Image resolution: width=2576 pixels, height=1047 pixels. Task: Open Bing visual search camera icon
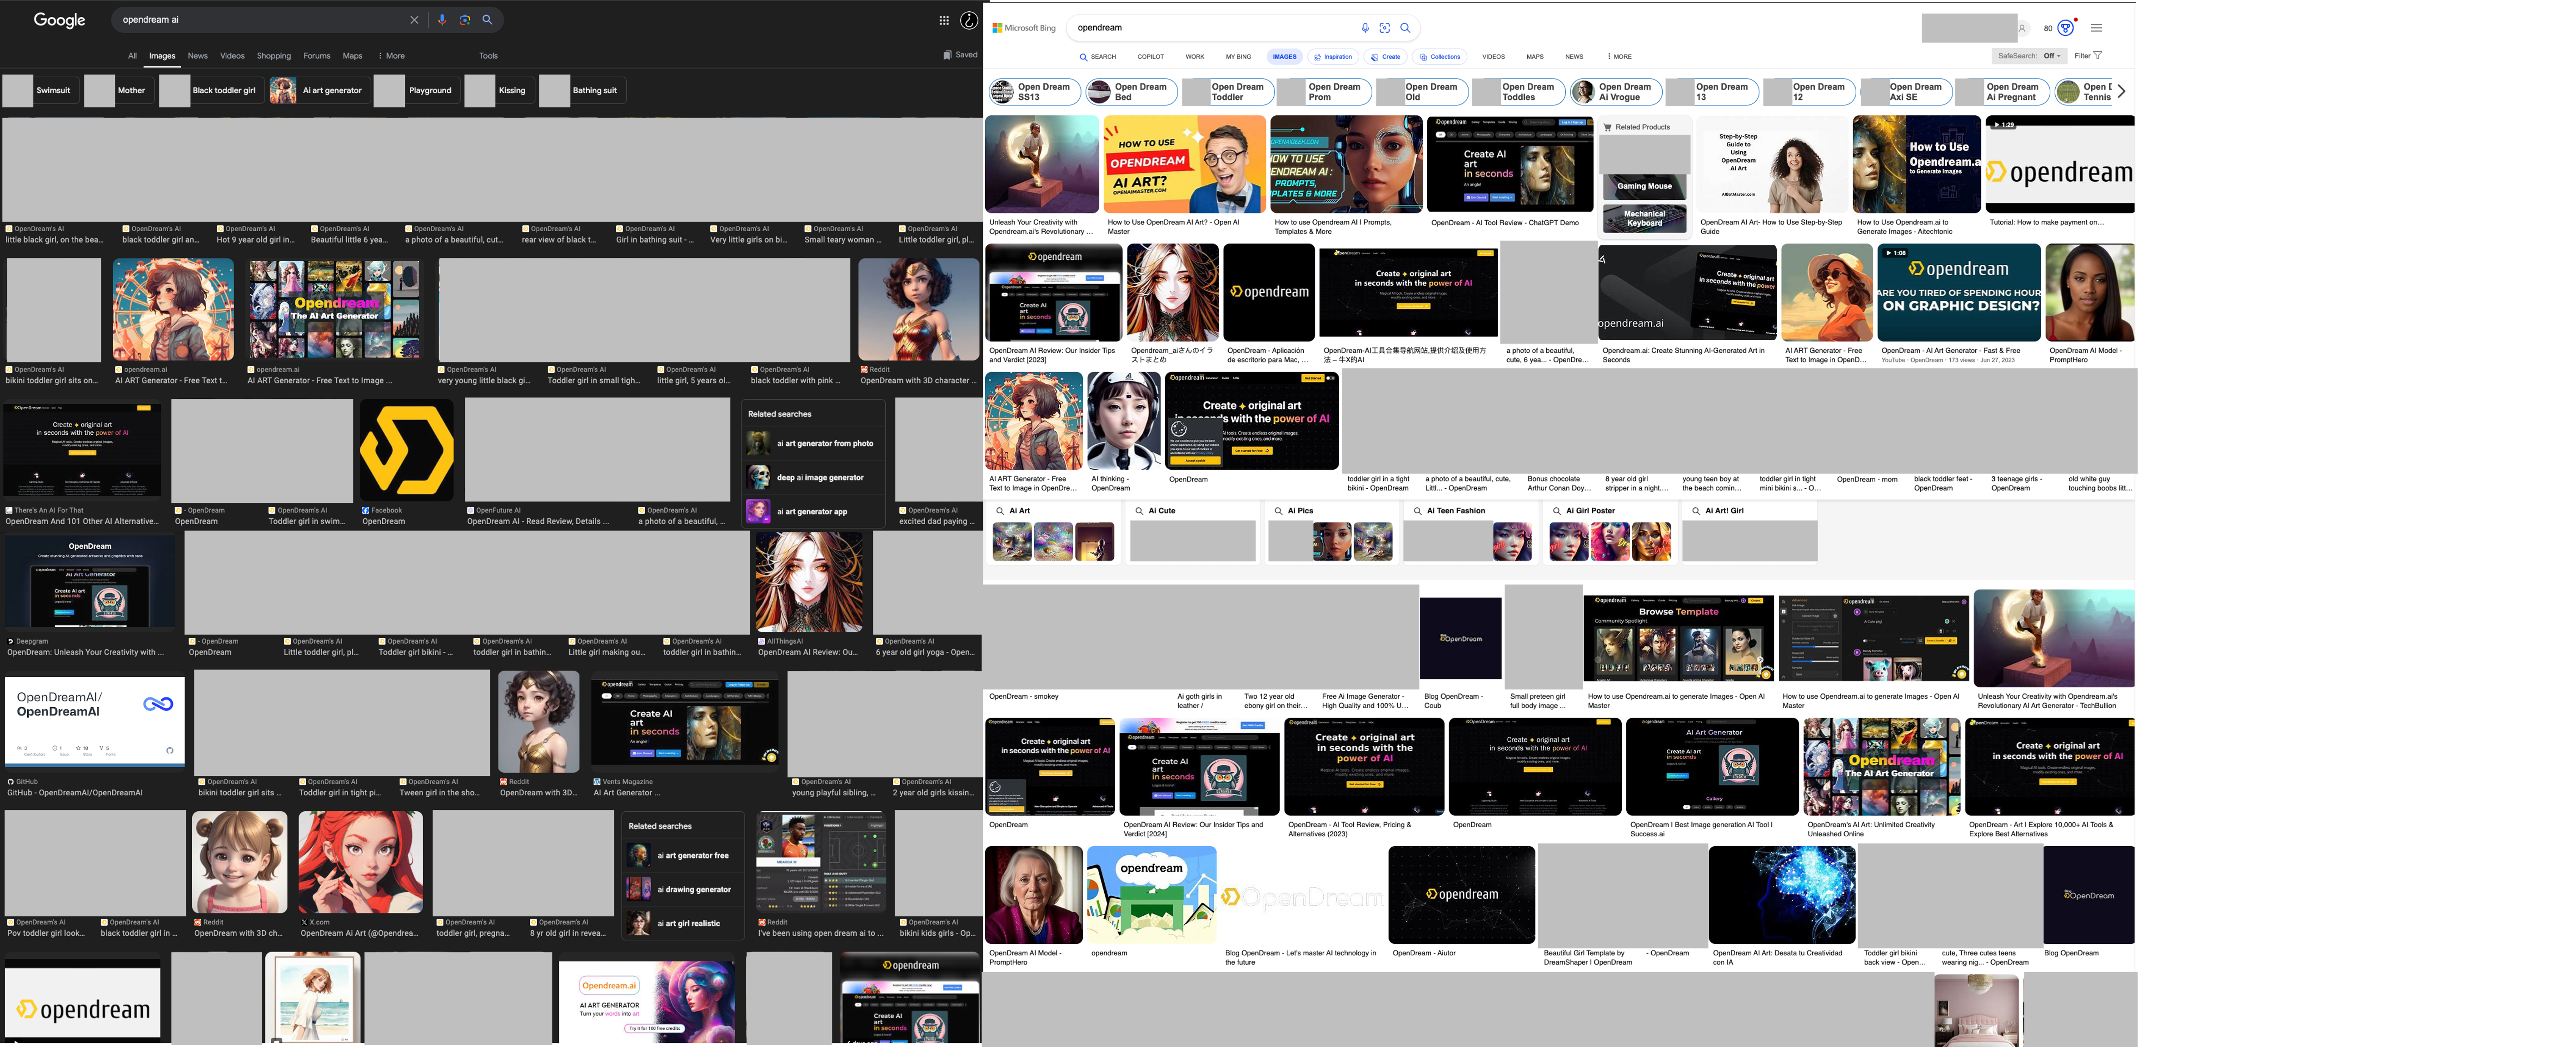click(1385, 28)
